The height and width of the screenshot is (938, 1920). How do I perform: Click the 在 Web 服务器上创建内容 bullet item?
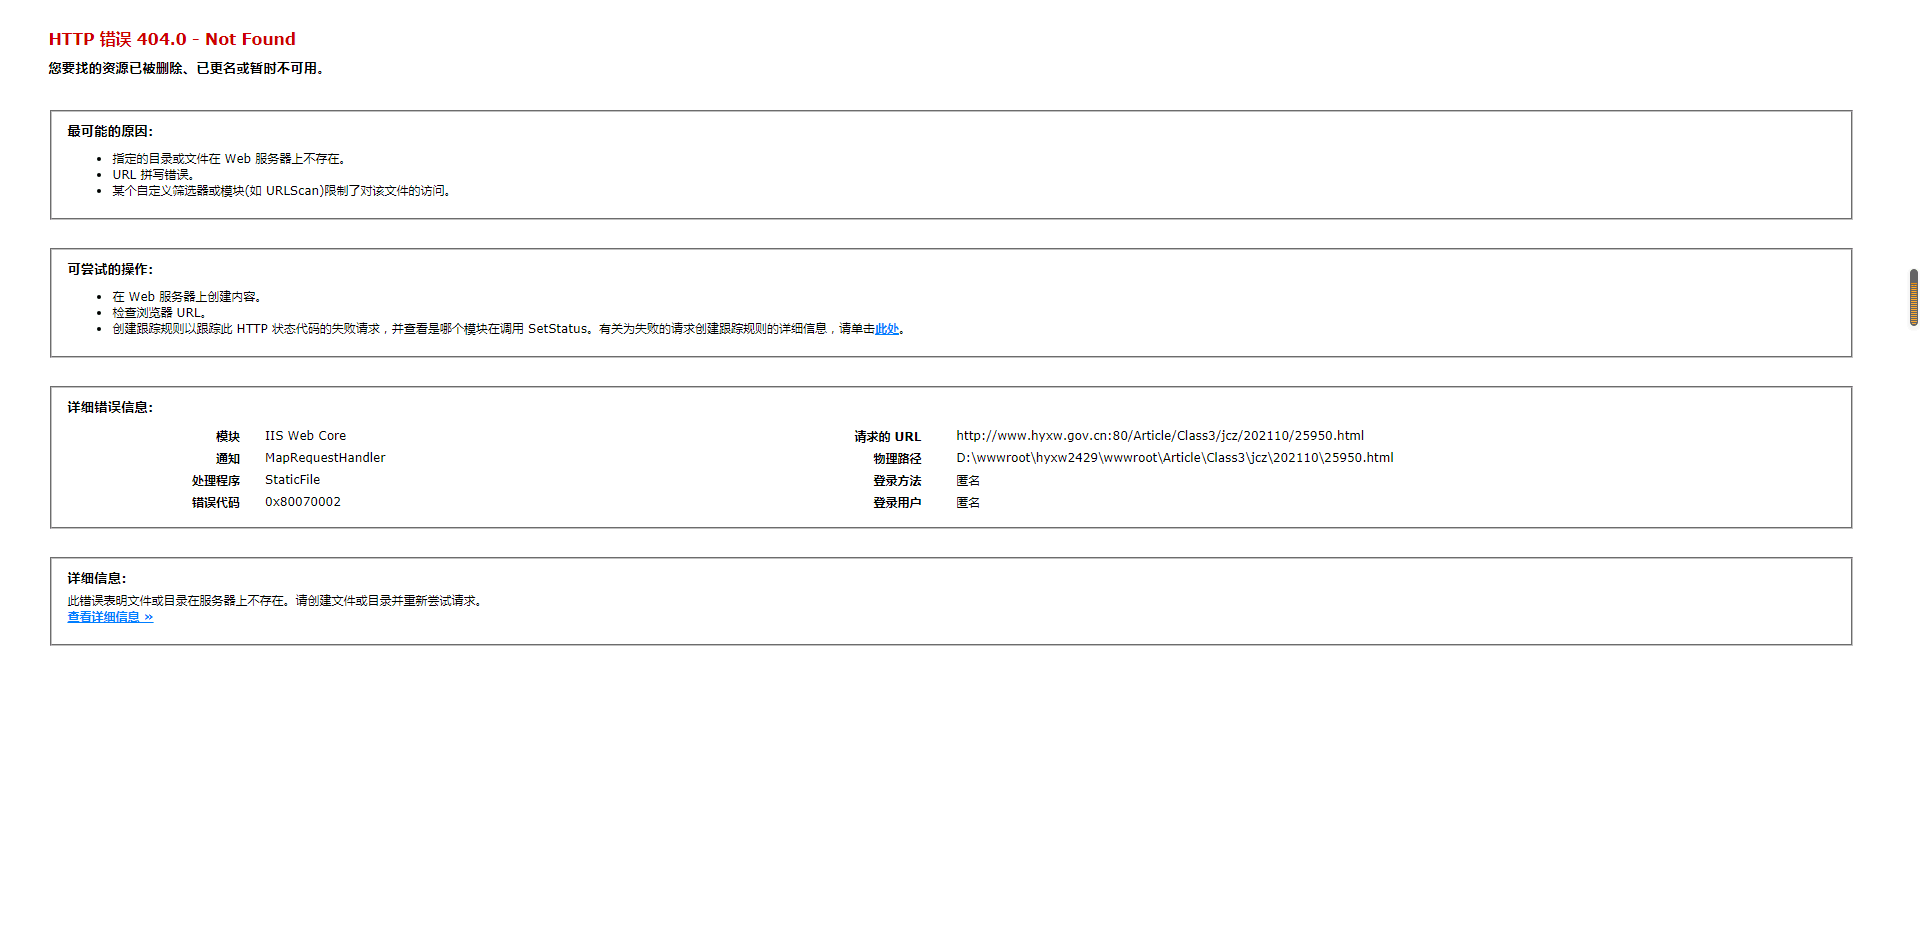coord(186,297)
